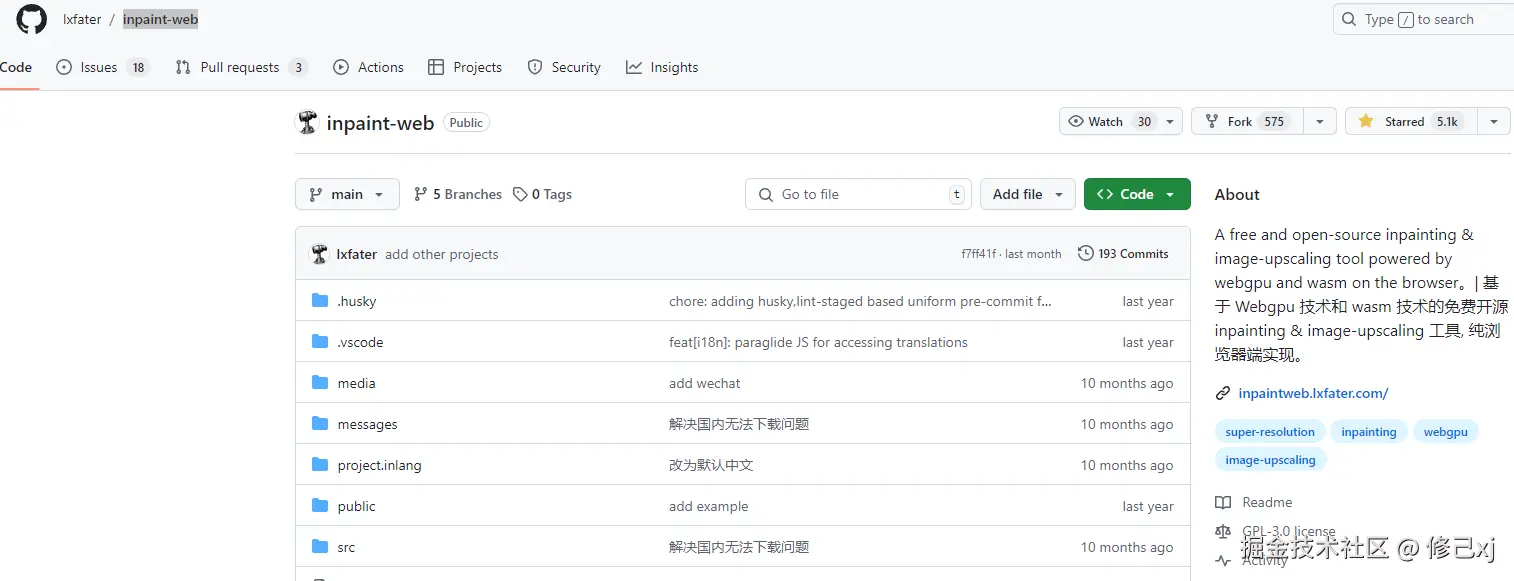Viewport: 1514px width, 581px height.
Task: Open the Pull requests tab
Action: click(241, 67)
